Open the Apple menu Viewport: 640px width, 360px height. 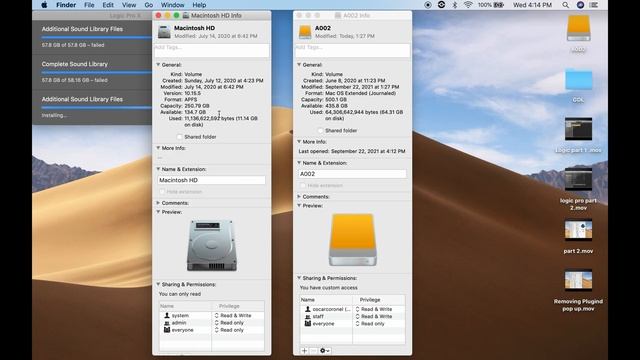(x=44, y=5)
